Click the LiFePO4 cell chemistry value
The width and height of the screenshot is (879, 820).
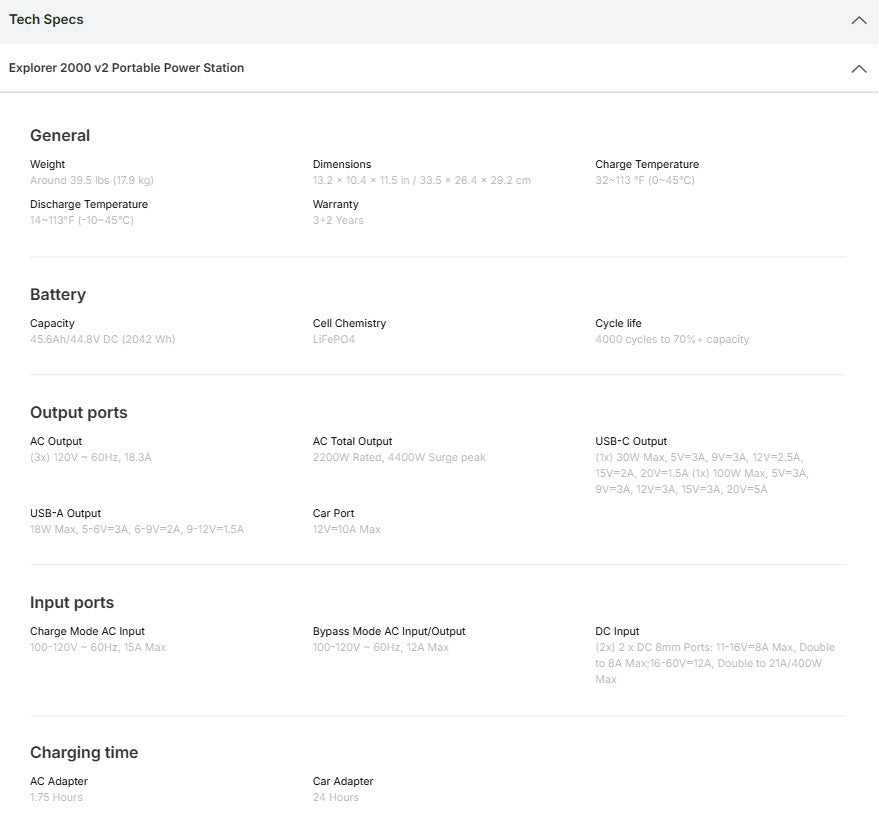[x=333, y=340]
